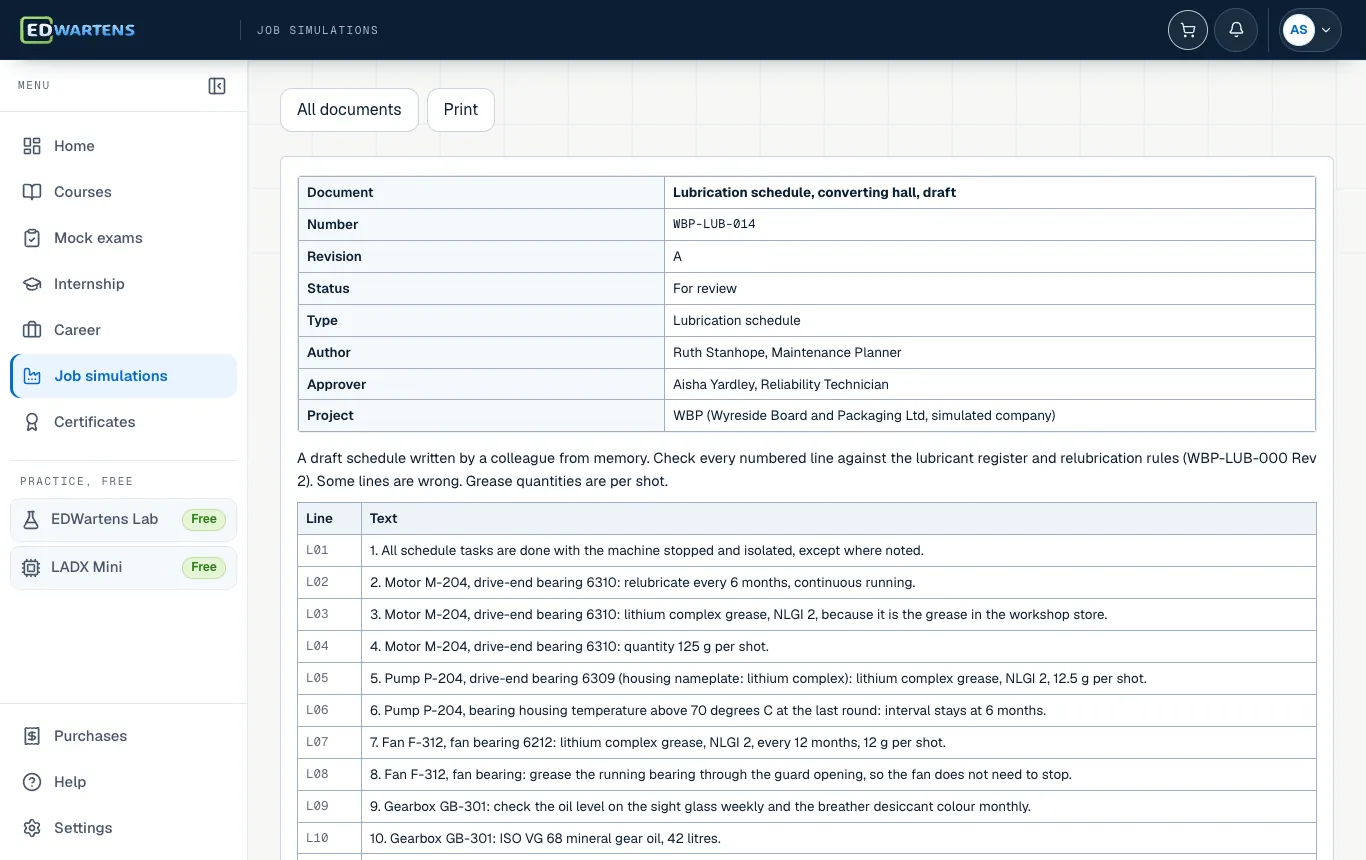The image size is (1366, 860).
Task: Open the AS user avatar
Action: [1299, 30]
